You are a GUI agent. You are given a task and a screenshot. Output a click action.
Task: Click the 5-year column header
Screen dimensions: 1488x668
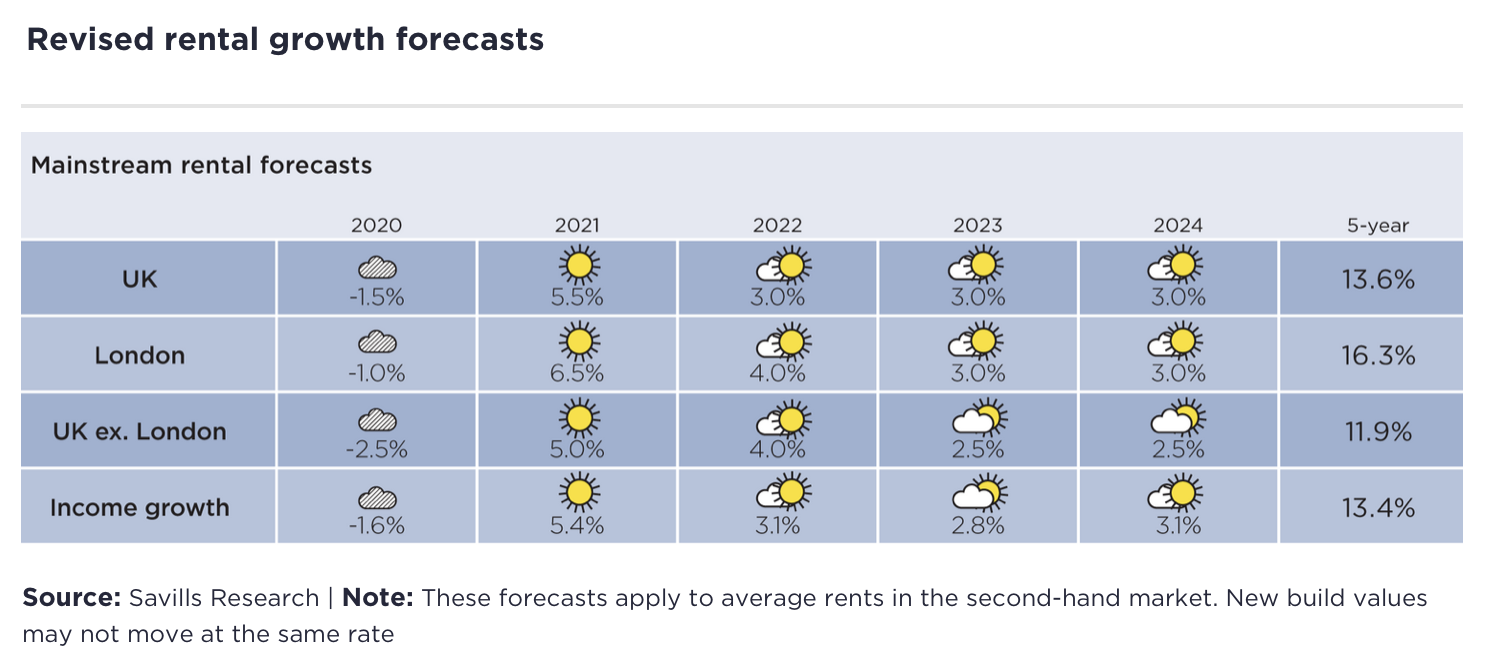pos(1377,225)
